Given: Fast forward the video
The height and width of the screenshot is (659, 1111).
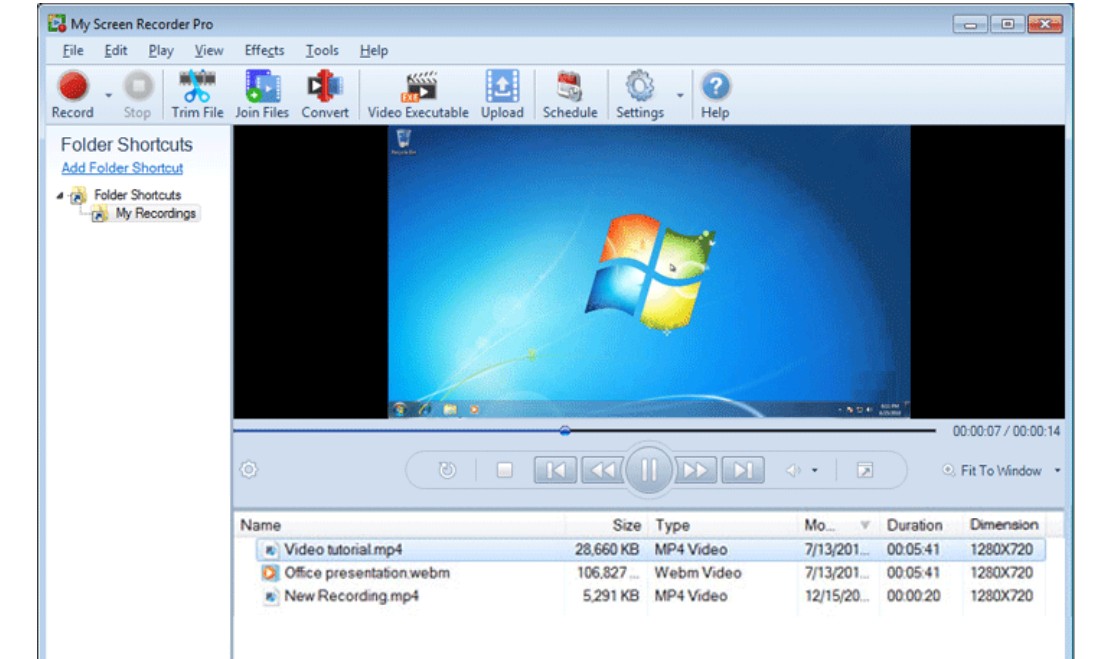Looking at the screenshot, I should (695, 470).
